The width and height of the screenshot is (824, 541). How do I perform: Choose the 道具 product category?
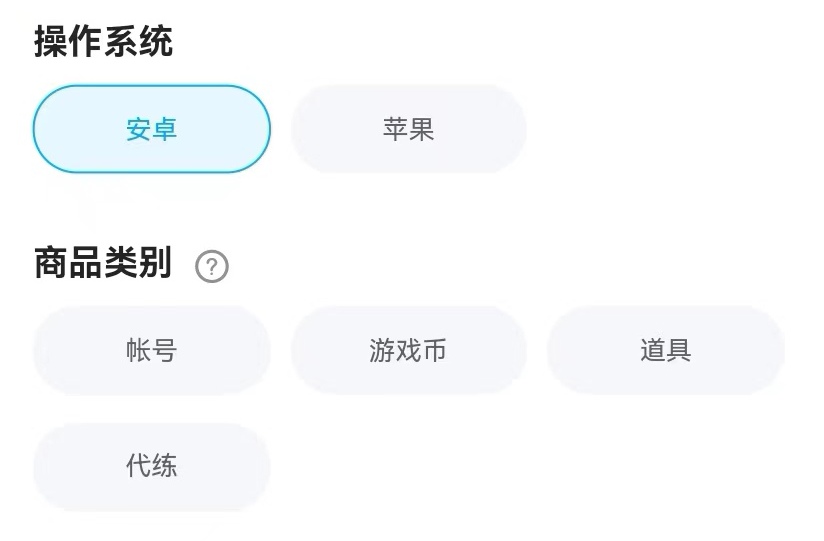tap(665, 350)
